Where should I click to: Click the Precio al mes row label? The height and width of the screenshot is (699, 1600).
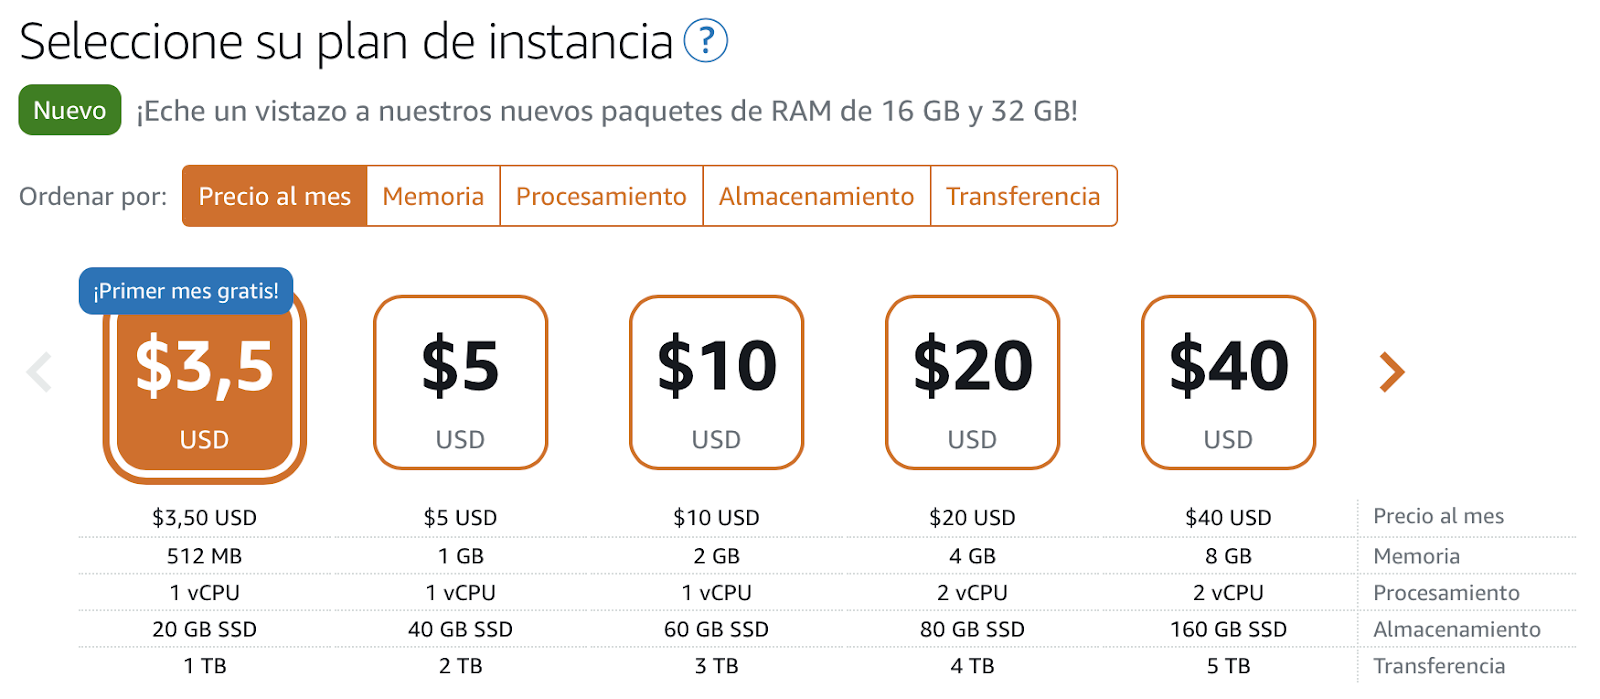pyautogui.click(x=1439, y=516)
